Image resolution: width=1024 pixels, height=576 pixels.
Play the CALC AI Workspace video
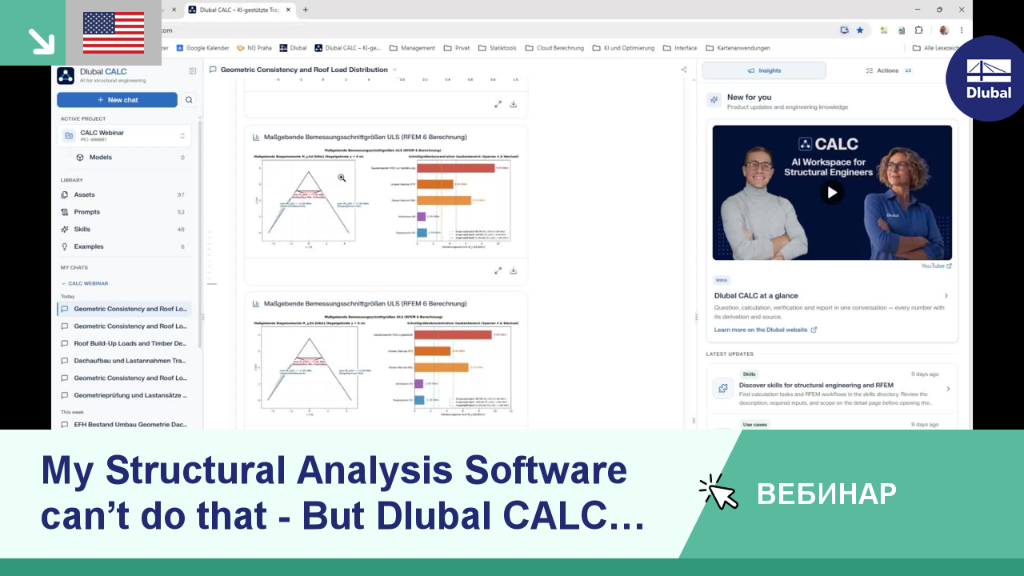point(831,193)
